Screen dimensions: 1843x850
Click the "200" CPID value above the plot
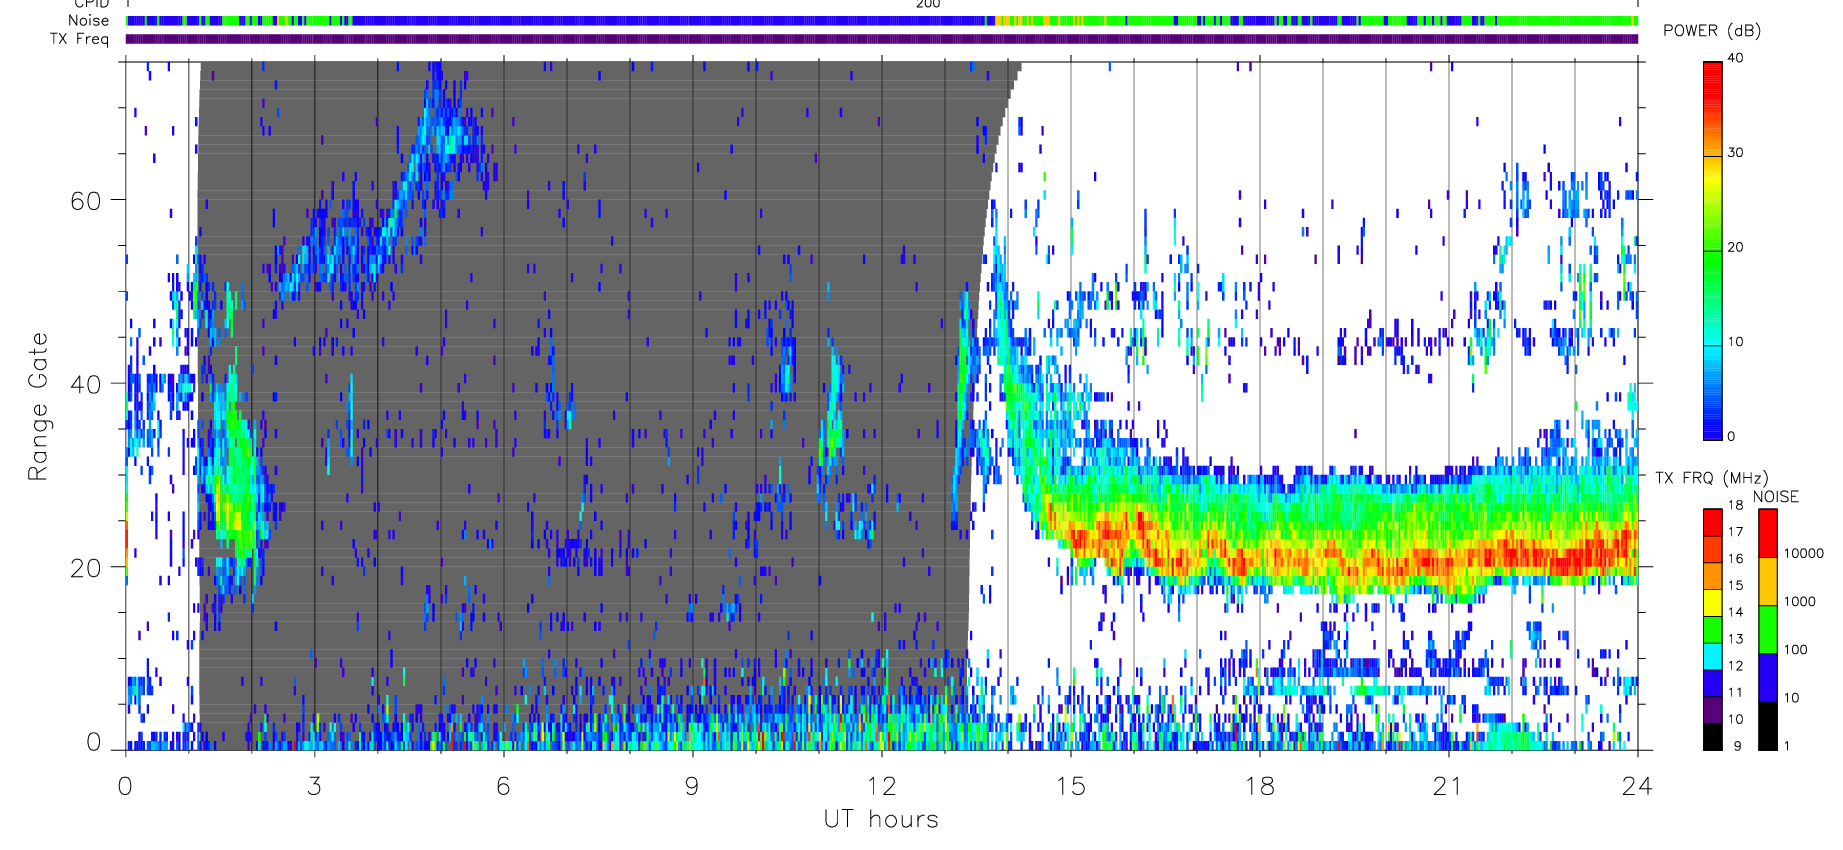[x=928, y=4]
